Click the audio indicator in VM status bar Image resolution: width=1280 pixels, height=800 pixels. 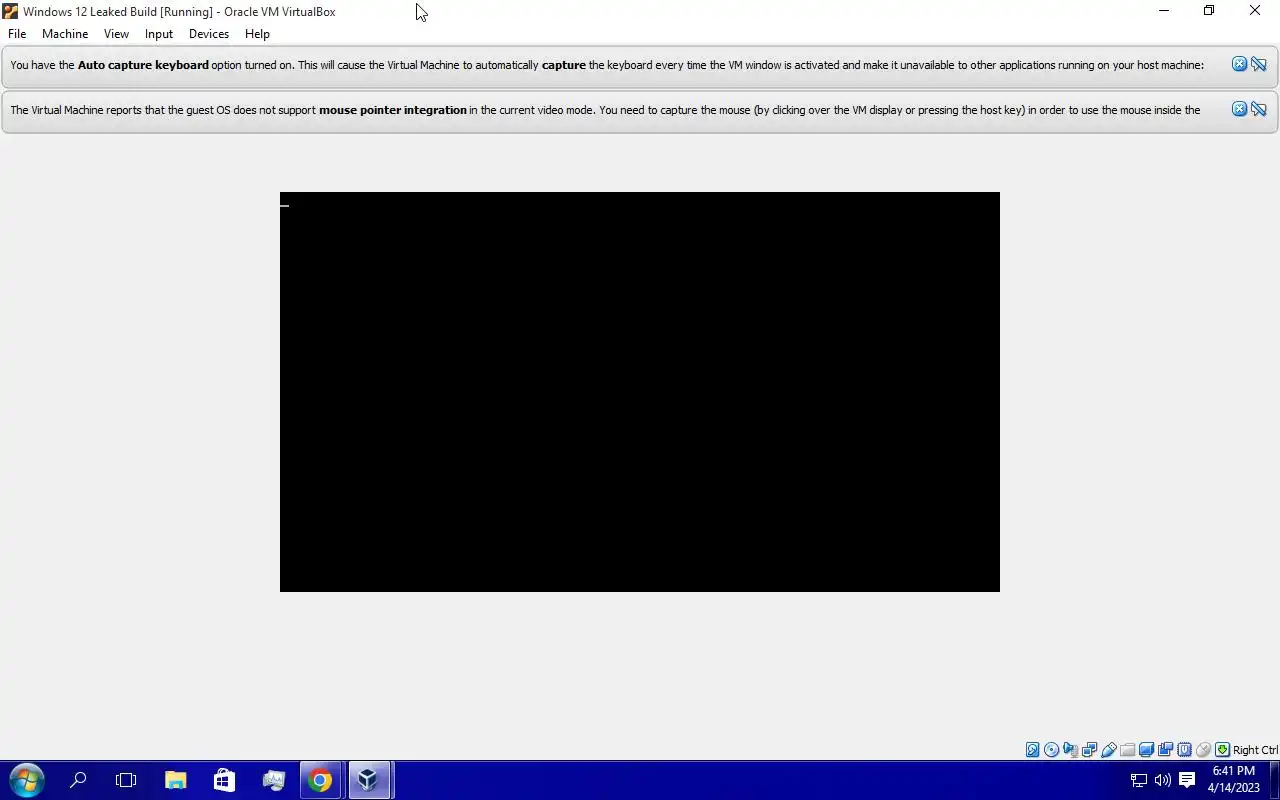click(x=1070, y=750)
